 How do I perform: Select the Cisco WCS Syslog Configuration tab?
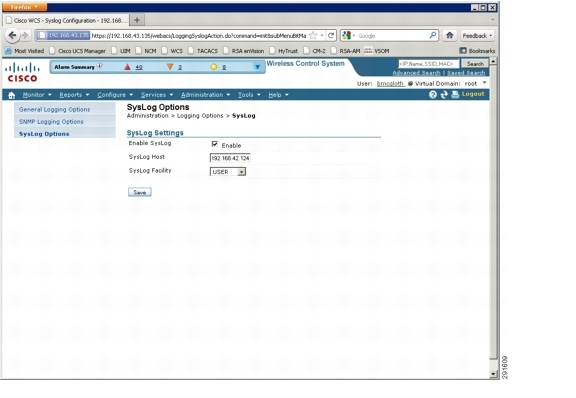pyautogui.click(x=66, y=20)
